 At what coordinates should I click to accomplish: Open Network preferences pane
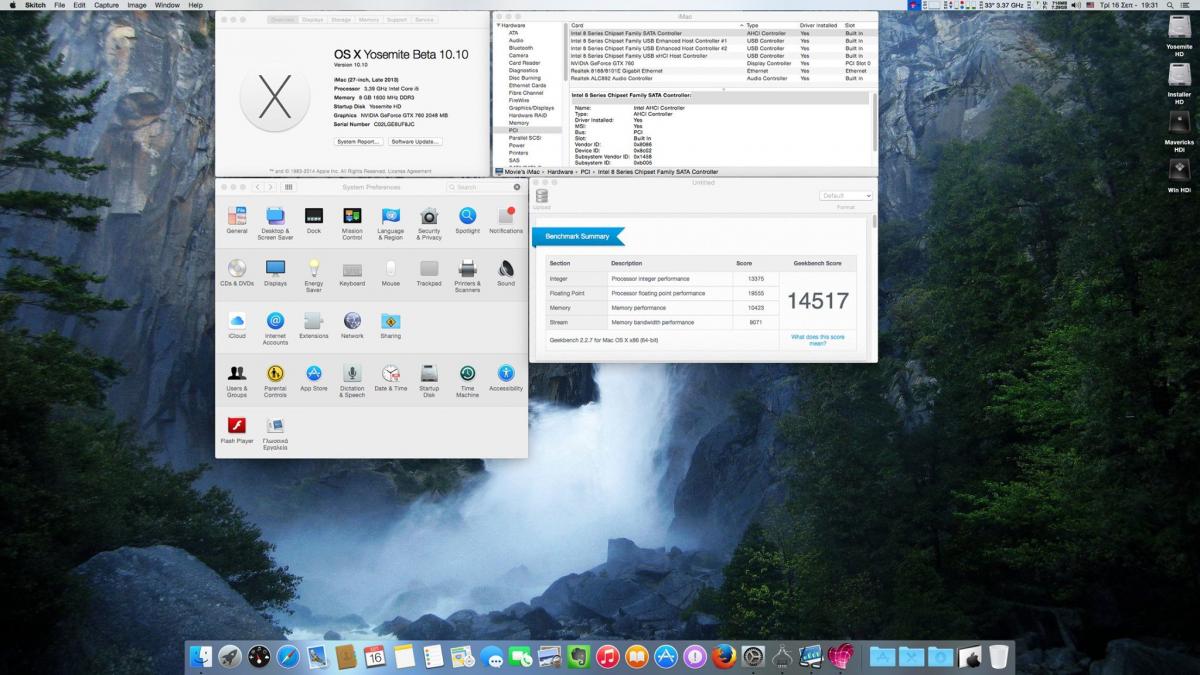coord(352,325)
